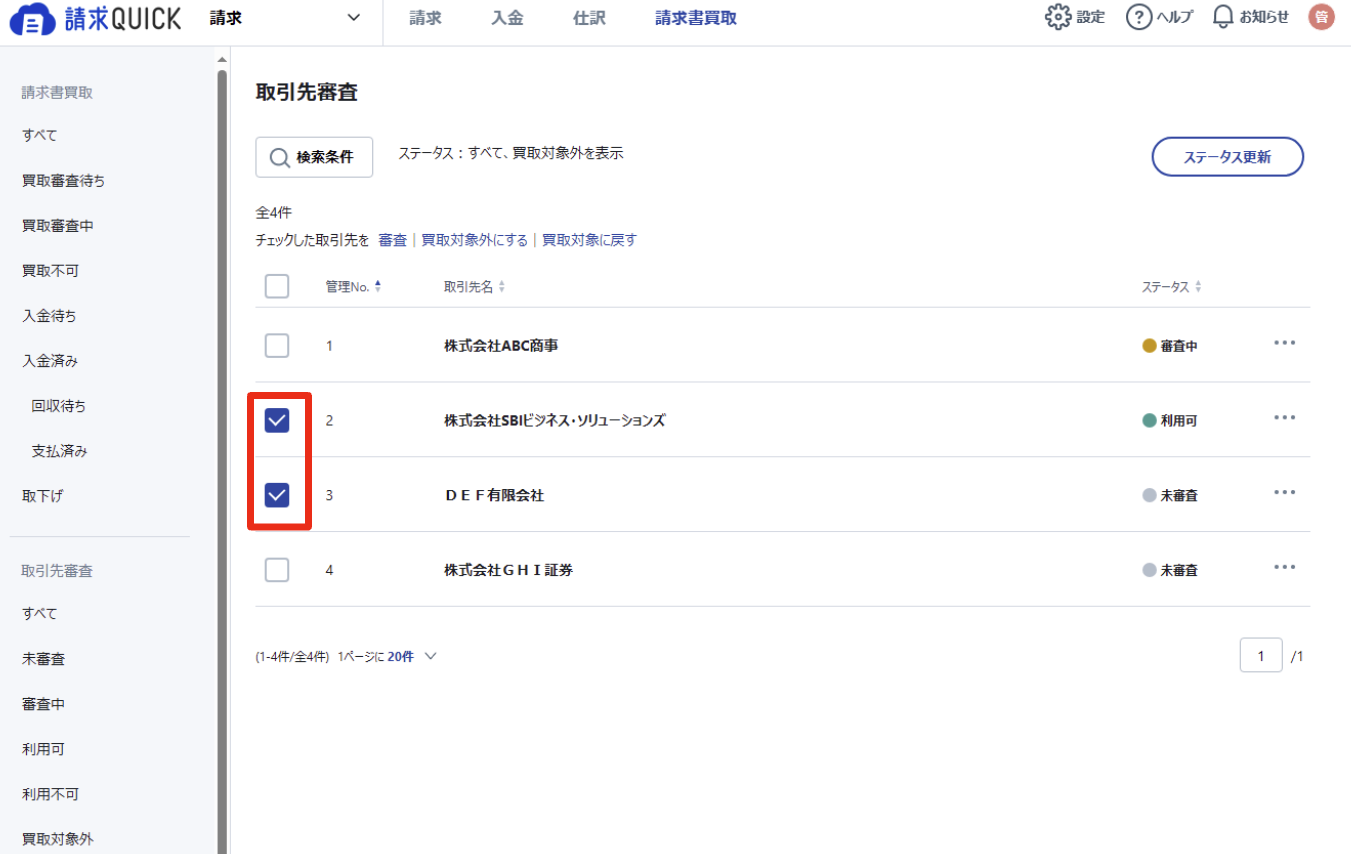Click the help question mark icon
Viewport: 1351px width, 854px height.
[1139, 17]
